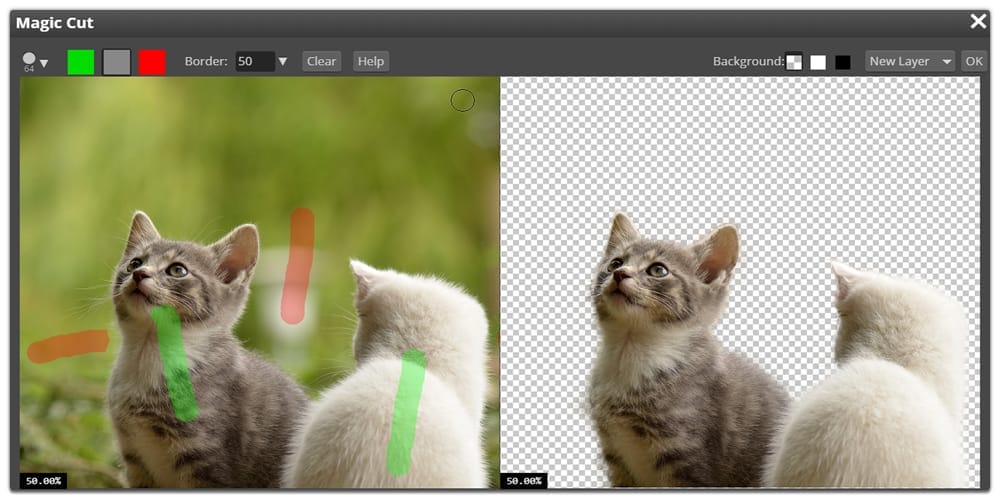This screenshot has height=500, width=1000.
Task: Set black background preview
Action: pos(843,62)
